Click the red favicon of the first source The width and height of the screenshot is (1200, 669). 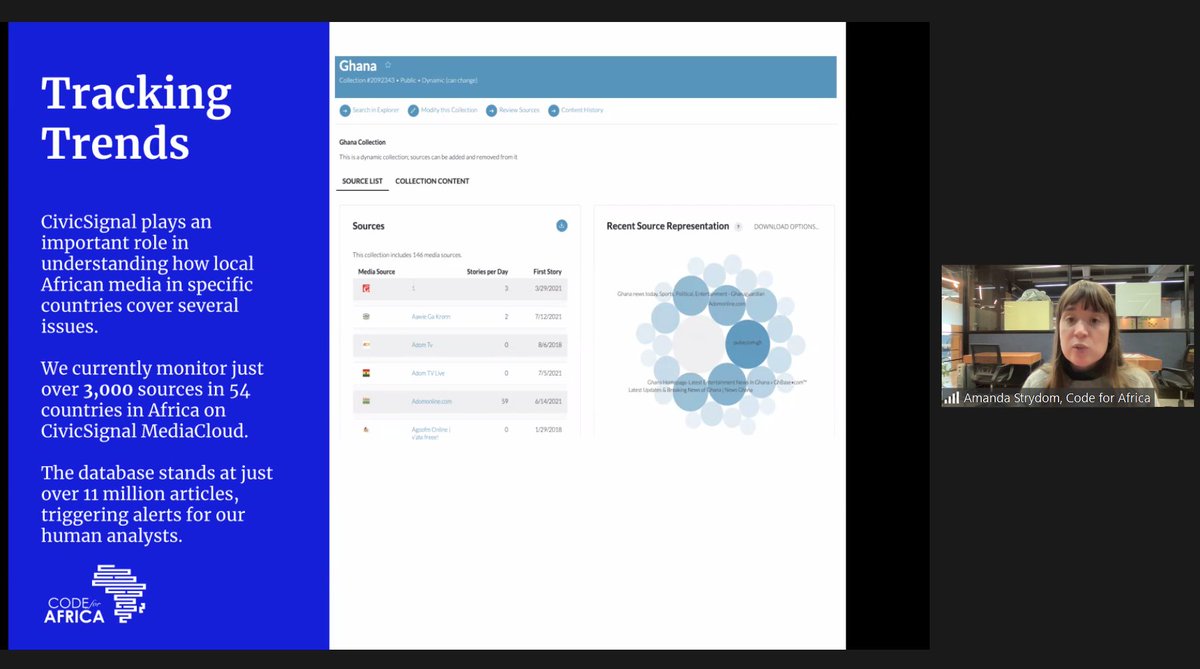364,289
